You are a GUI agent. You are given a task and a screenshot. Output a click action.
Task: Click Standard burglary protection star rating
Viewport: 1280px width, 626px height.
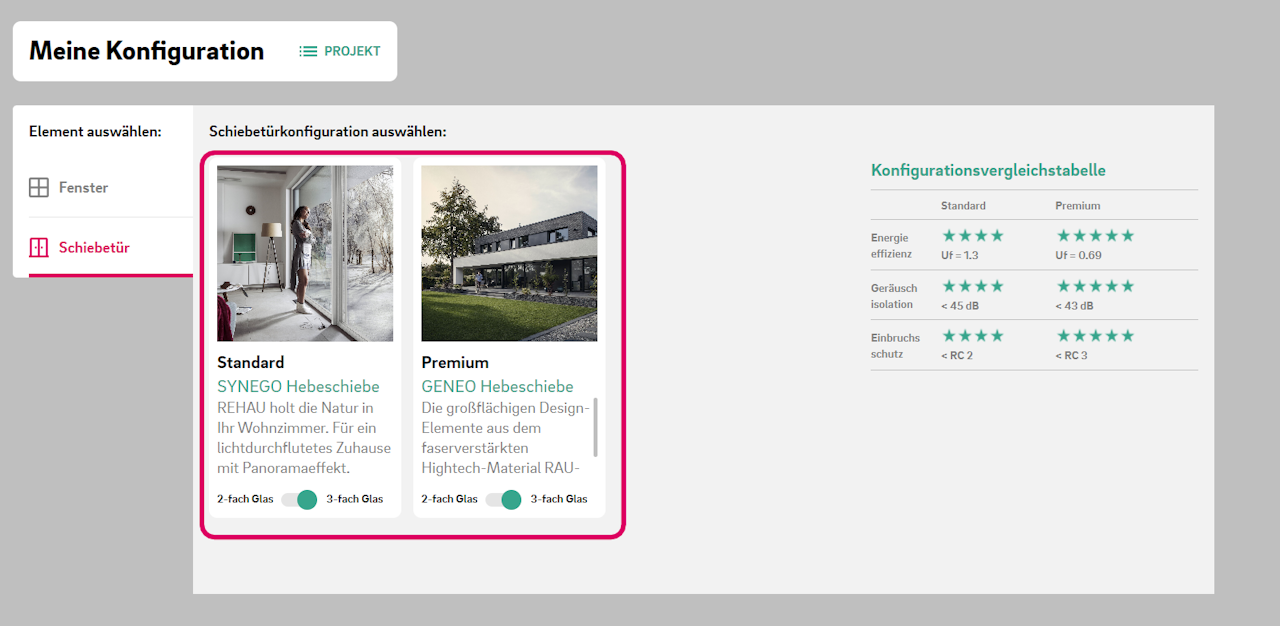(x=972, y=336)
